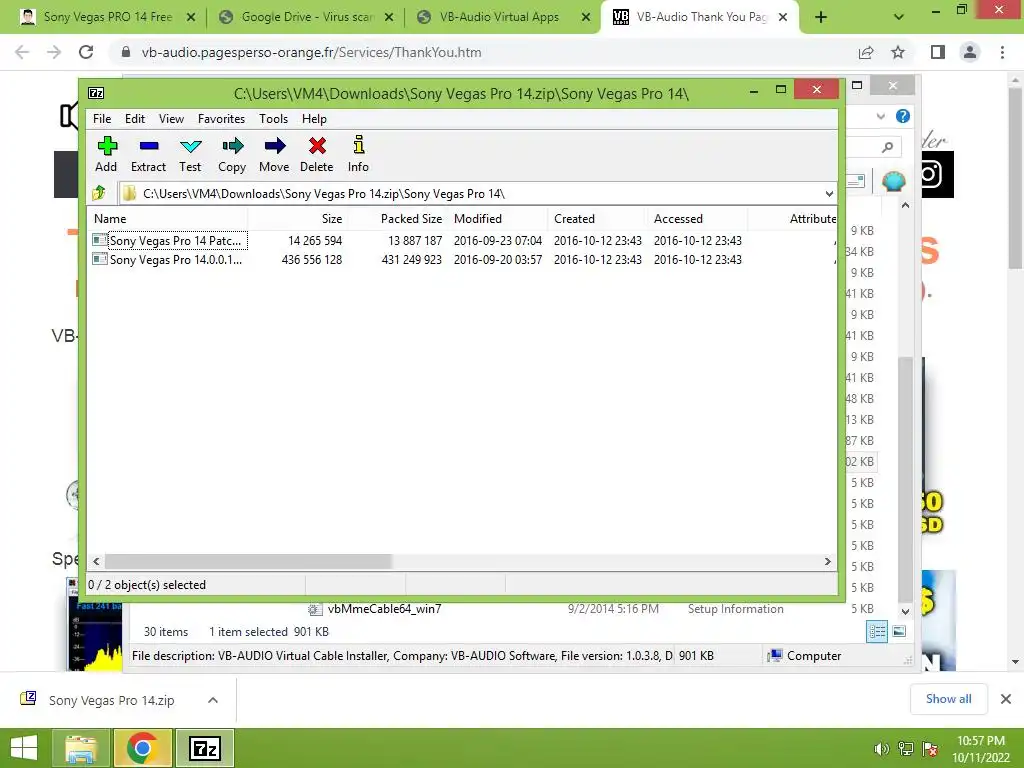1024x768 pixels.
Task: Open the volume control in system tray
Action: (881, 749)
